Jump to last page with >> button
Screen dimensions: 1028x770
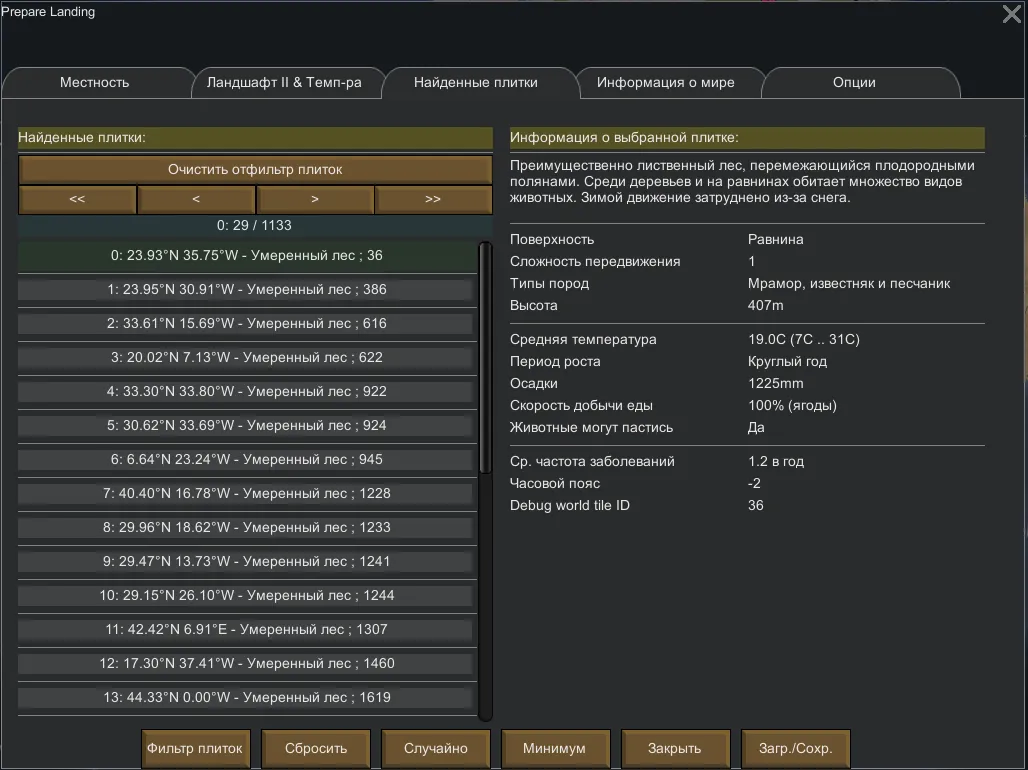tap(433, 199)
